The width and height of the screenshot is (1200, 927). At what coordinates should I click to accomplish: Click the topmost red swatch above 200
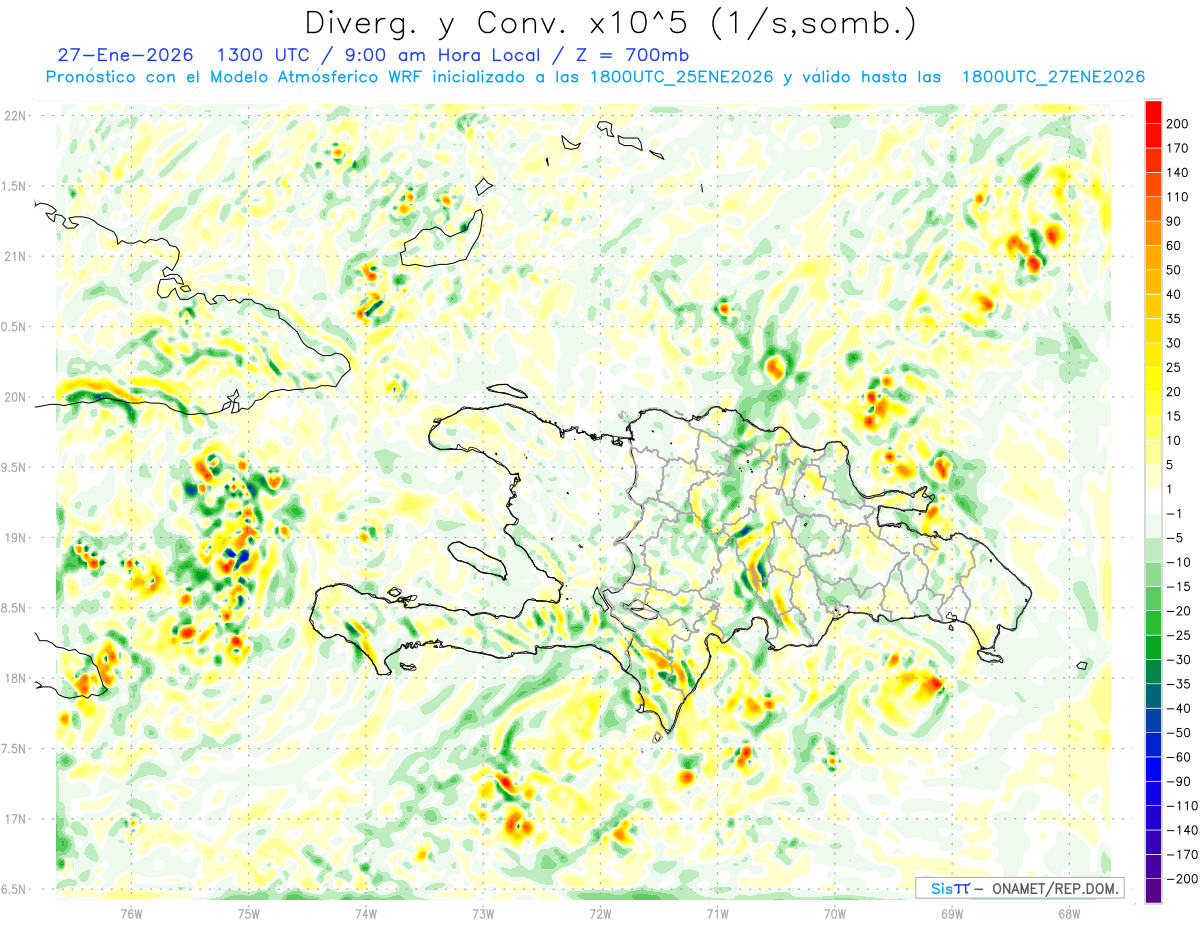point(1154,111)
